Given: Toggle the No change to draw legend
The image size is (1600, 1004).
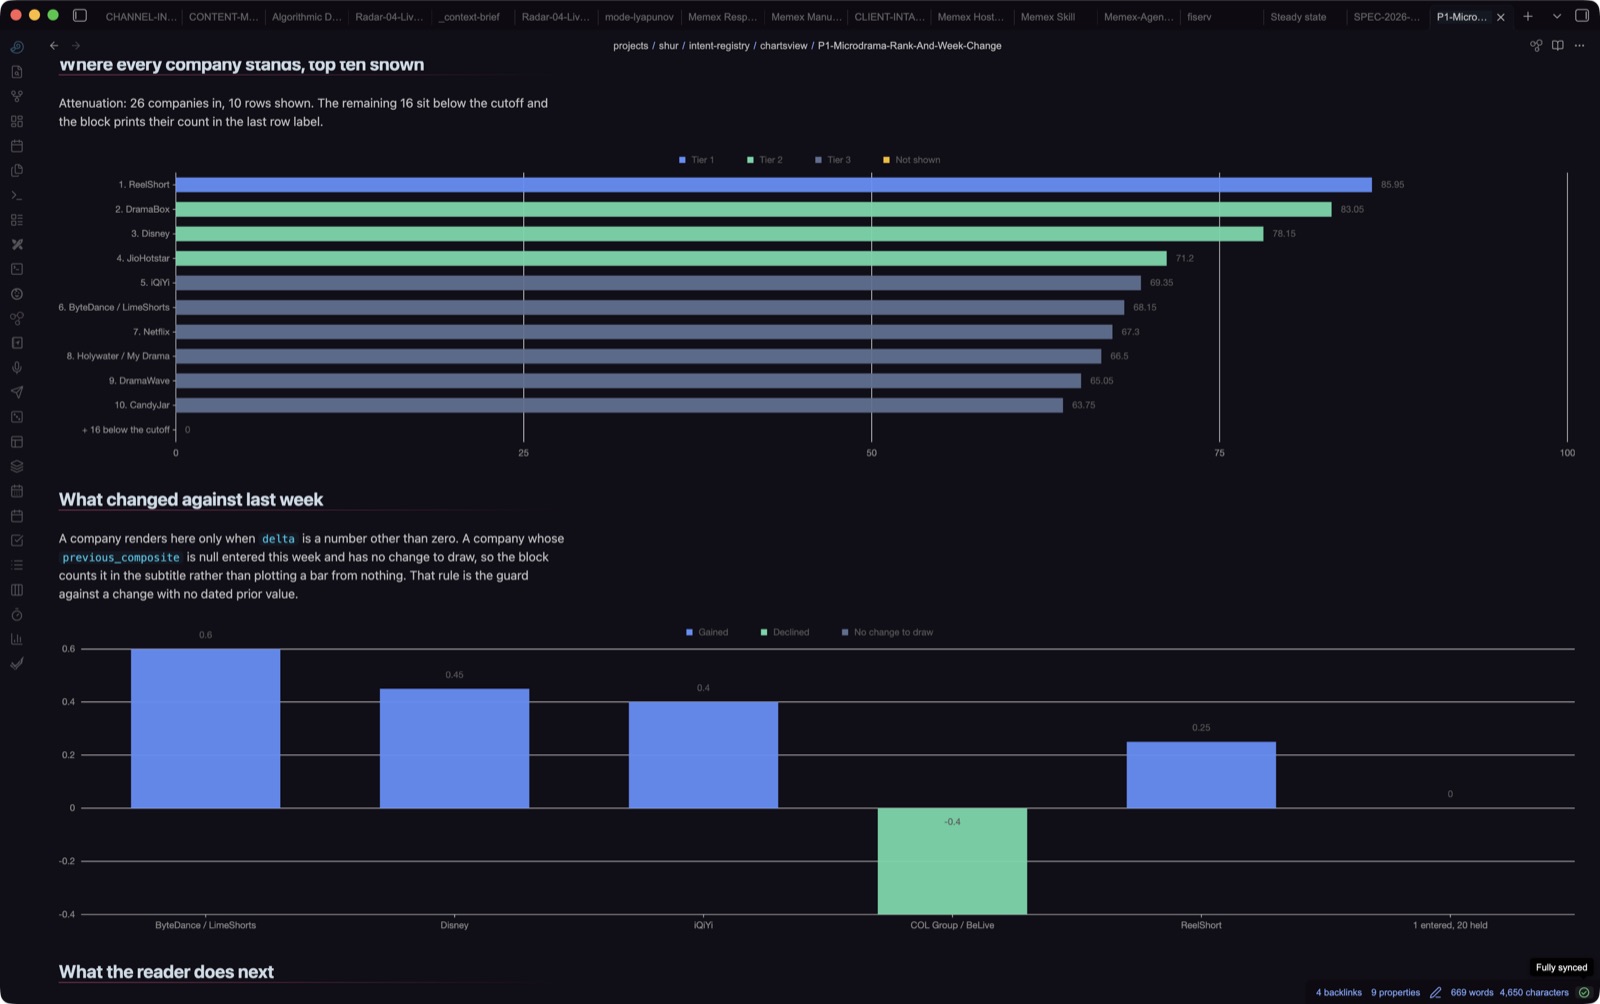Looking at the screenshot, I should 888,632.
